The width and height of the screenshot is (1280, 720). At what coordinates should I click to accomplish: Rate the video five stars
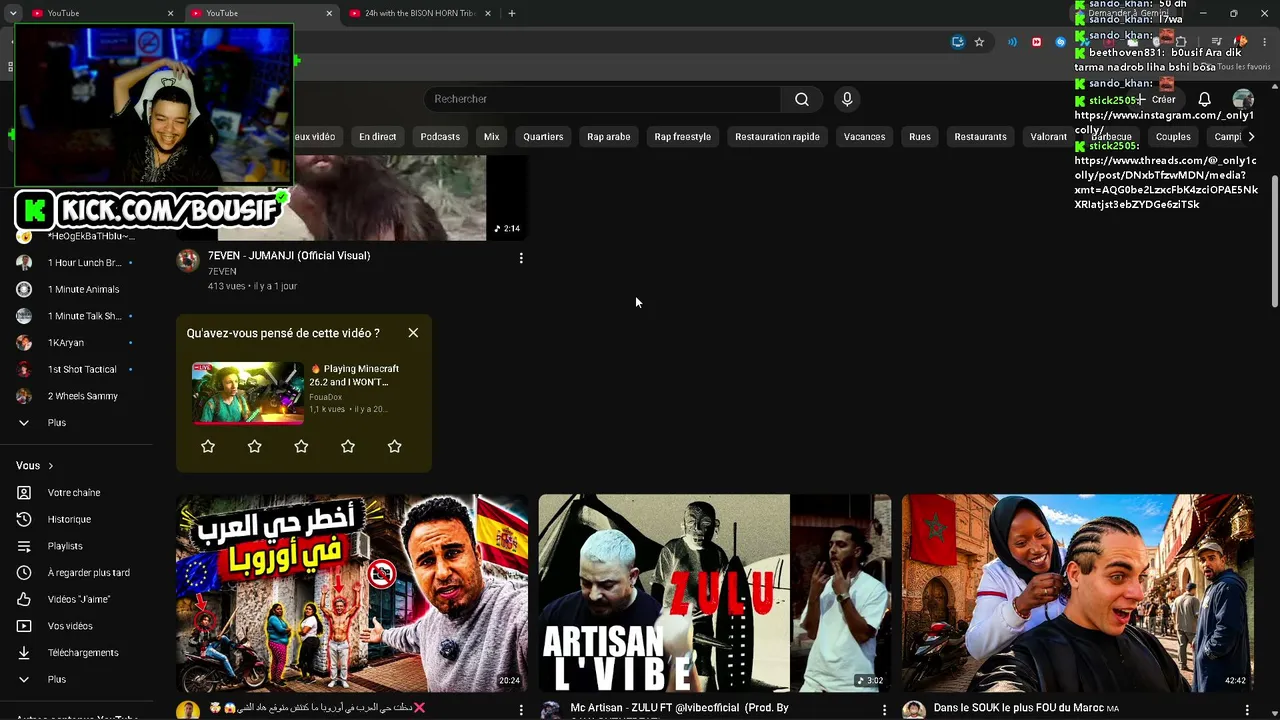pos(395,446)
